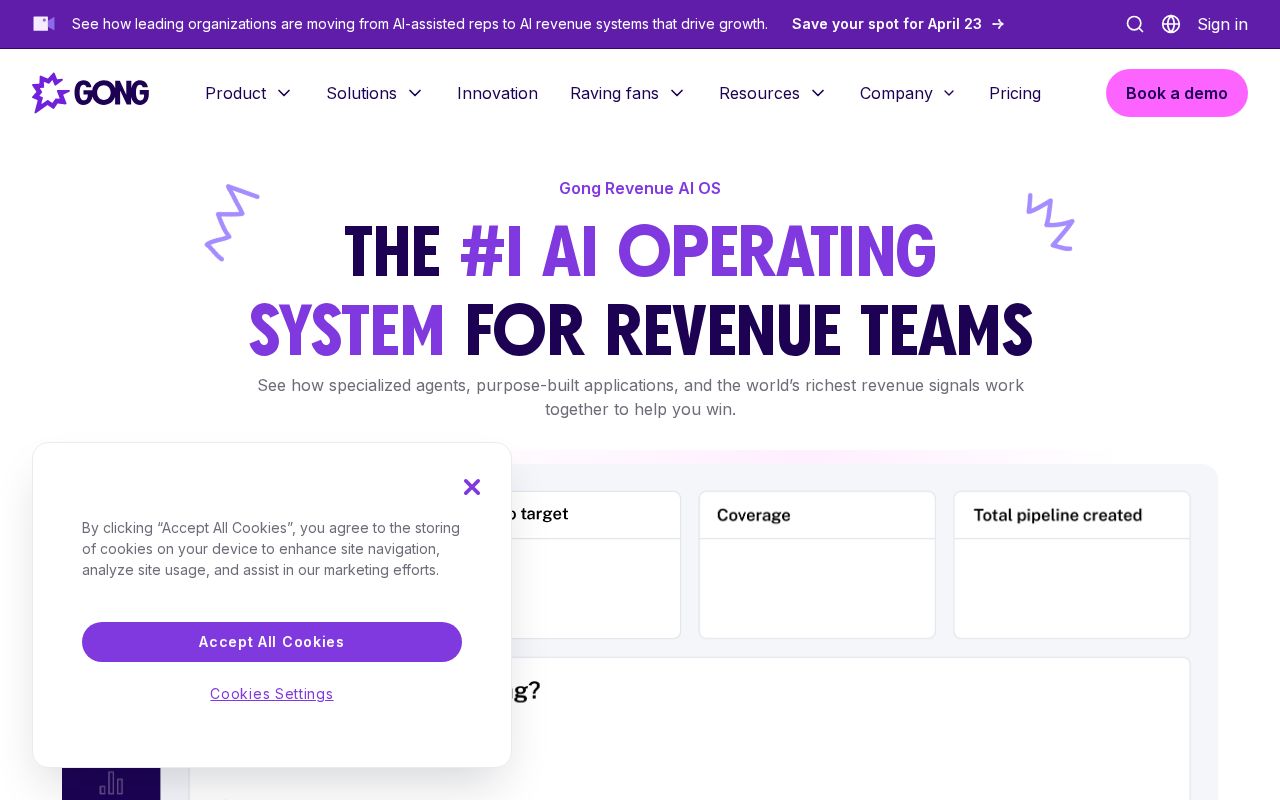Click the purple zigzag doodle on the left
This screenshot has height=800, width=1280.
tap(231, 224)
